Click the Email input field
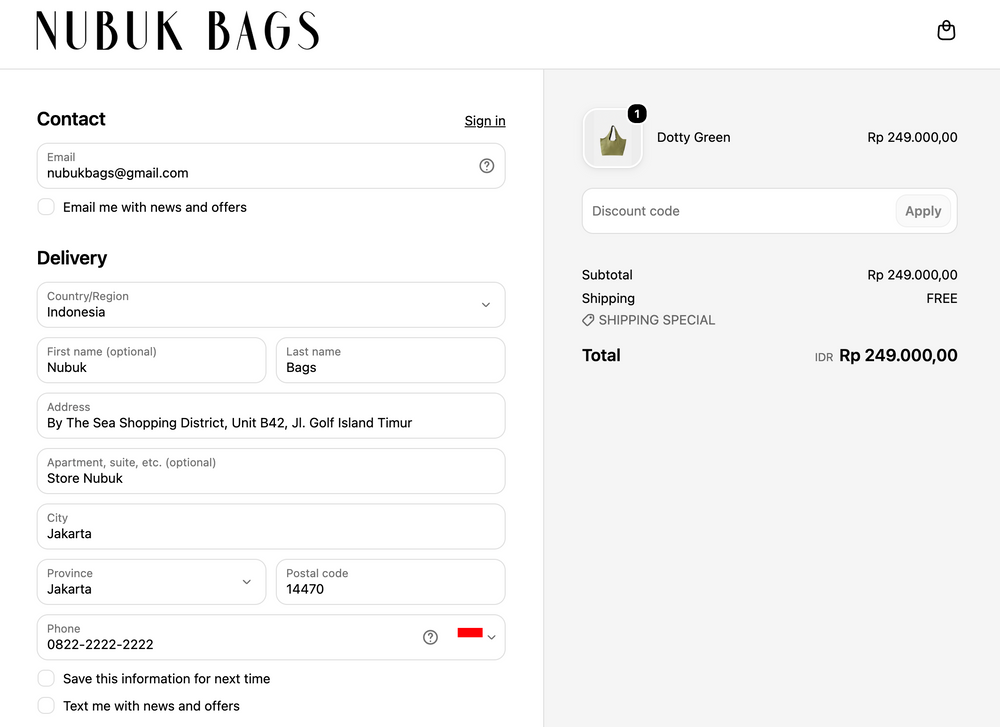Image resolution: width=1000 pixels, height=727 pixels. [271, 166]
